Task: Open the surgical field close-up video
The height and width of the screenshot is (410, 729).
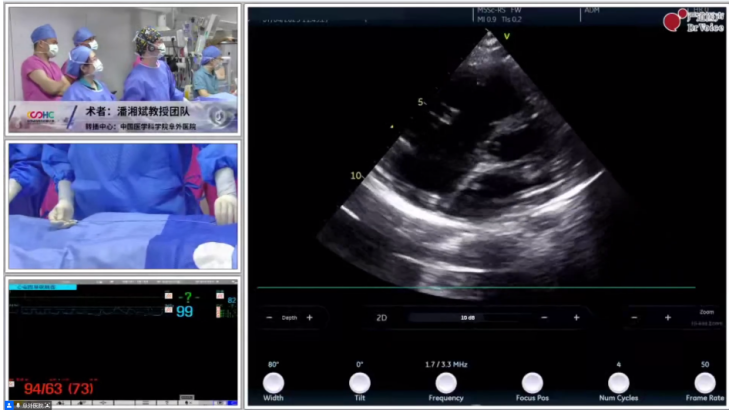Action: 124,206
